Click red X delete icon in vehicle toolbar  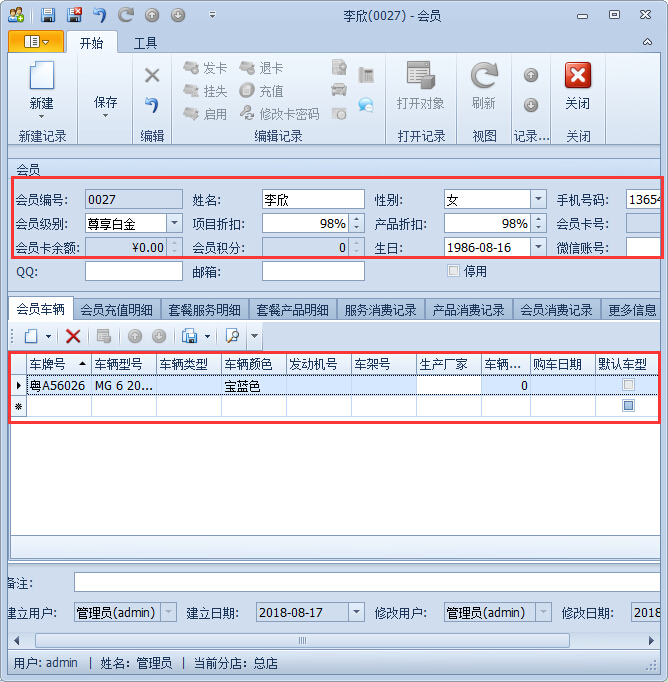click(x=73, y=337)
